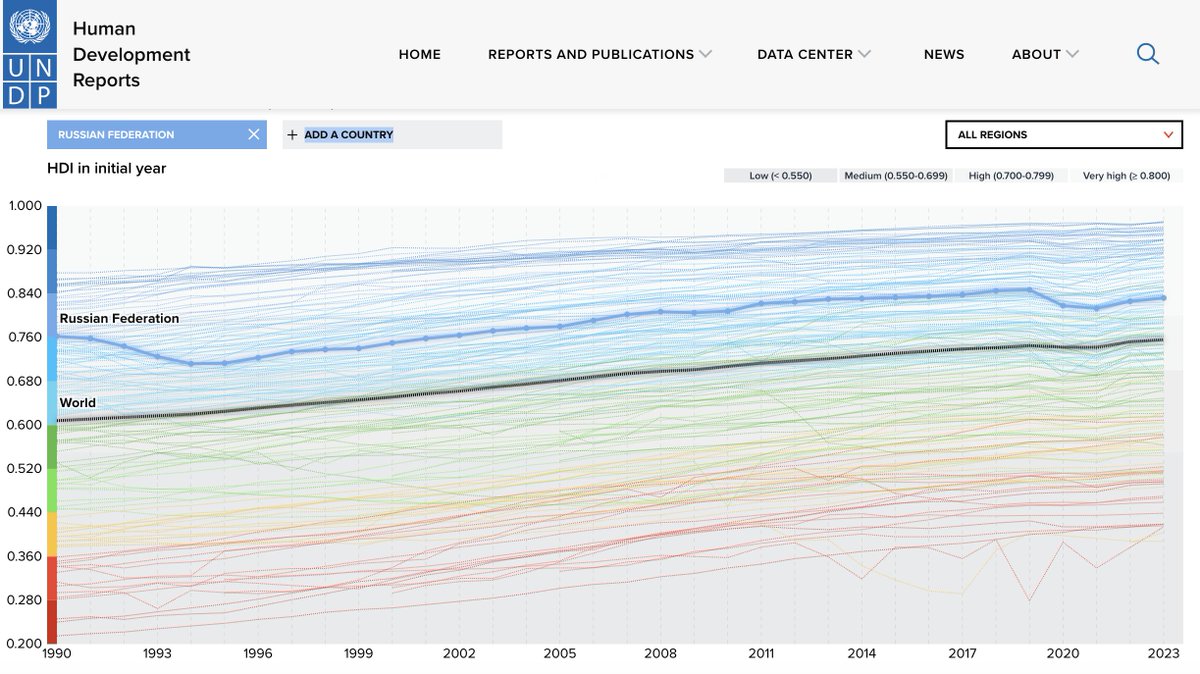This screenshot has width=1200, height=674.
Task: Click the Russian Federation 2008 data point
Action: click(660, 312)
